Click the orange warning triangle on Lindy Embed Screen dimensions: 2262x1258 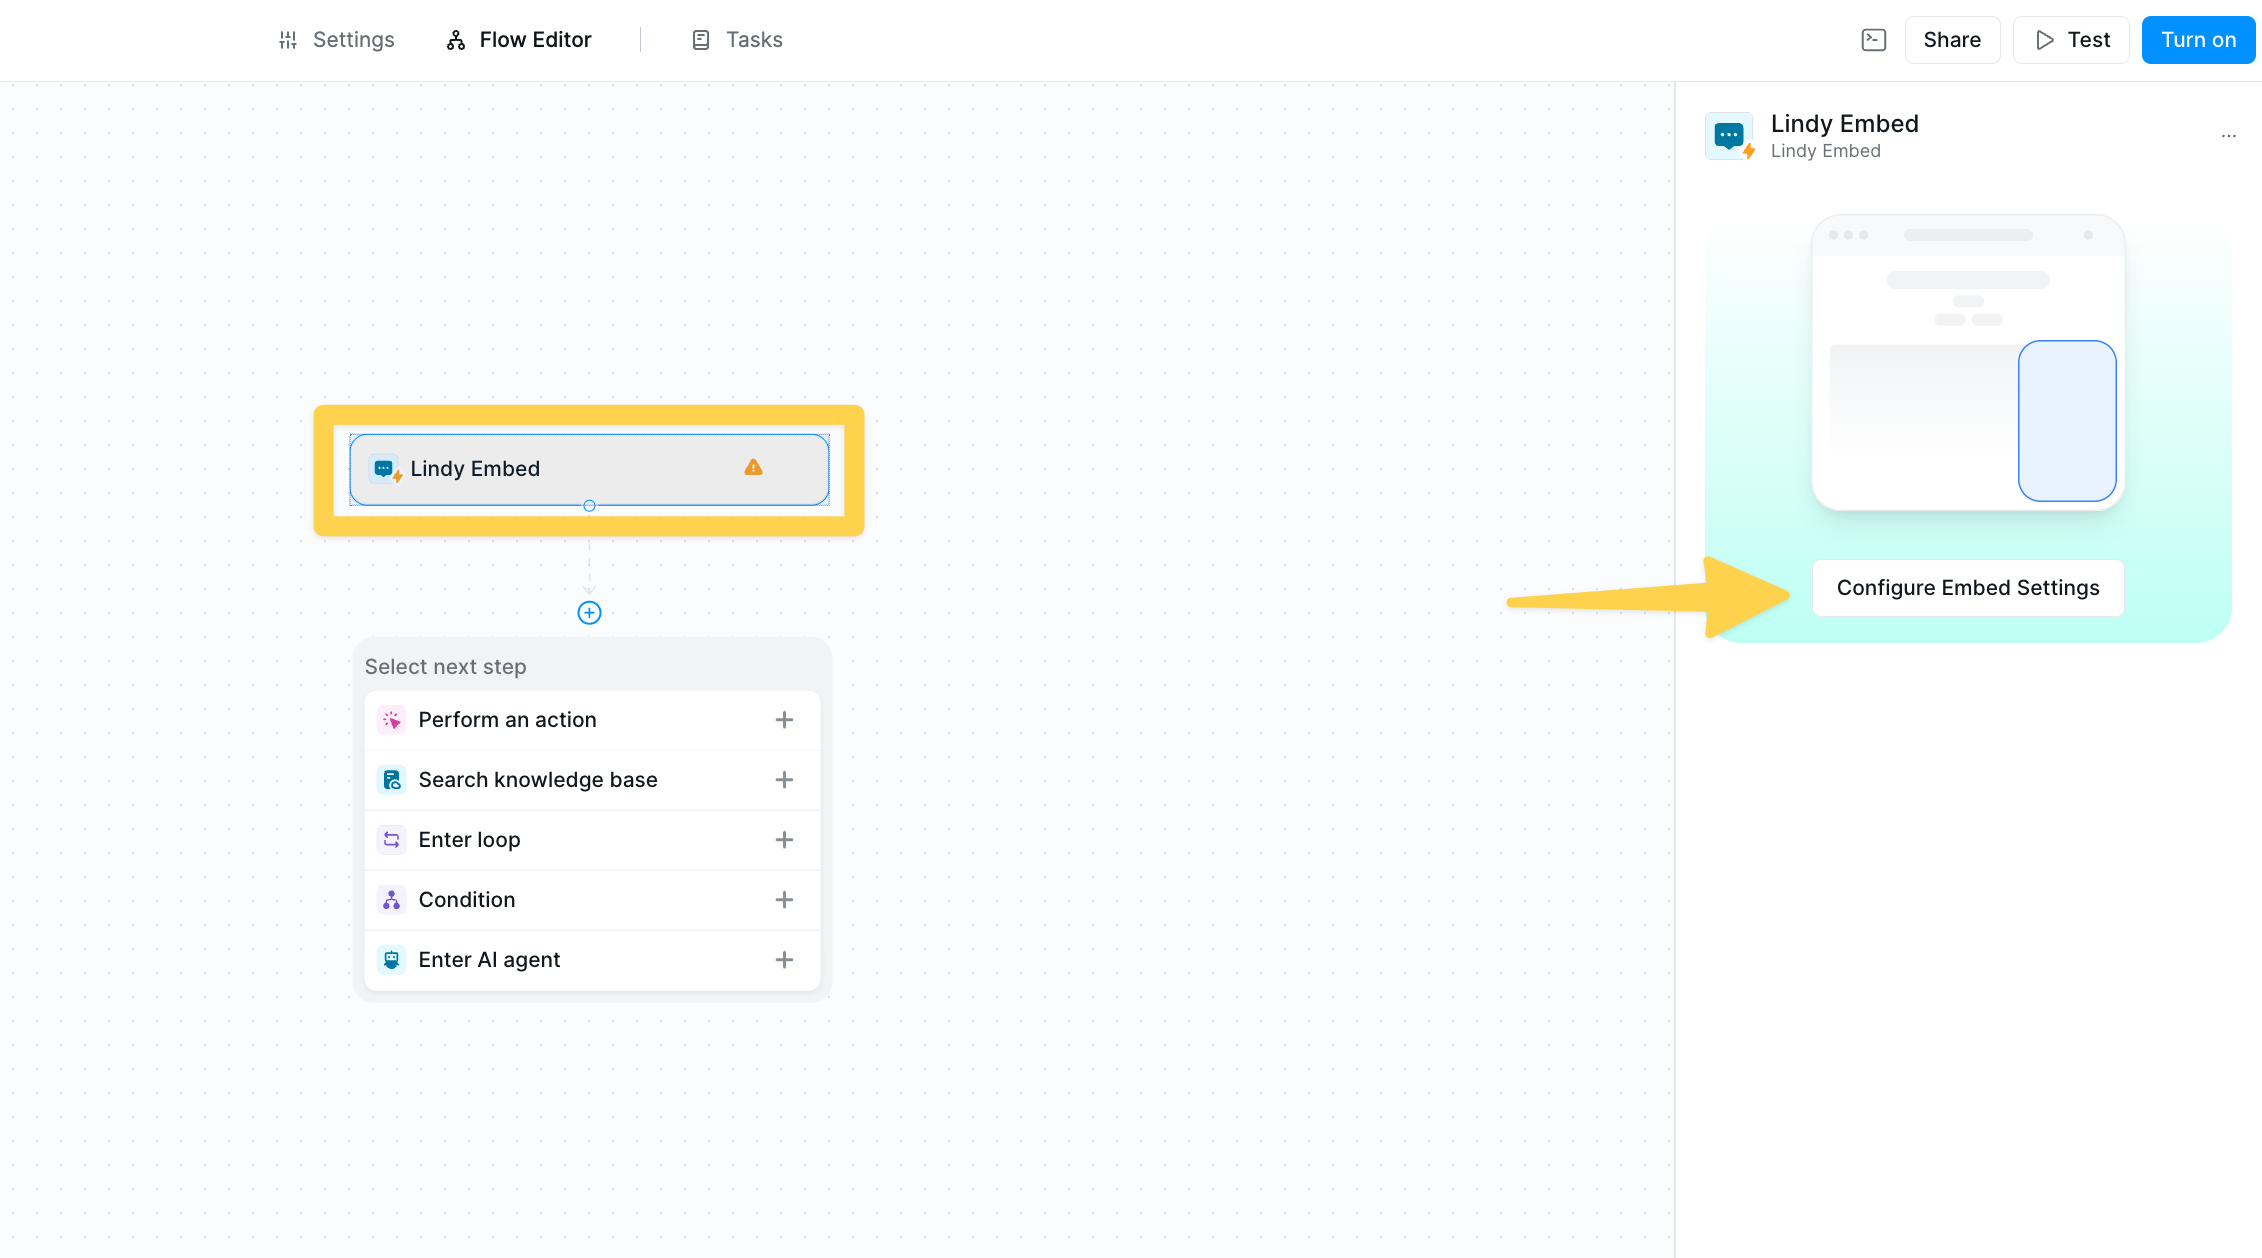click(x=753, y=468)
